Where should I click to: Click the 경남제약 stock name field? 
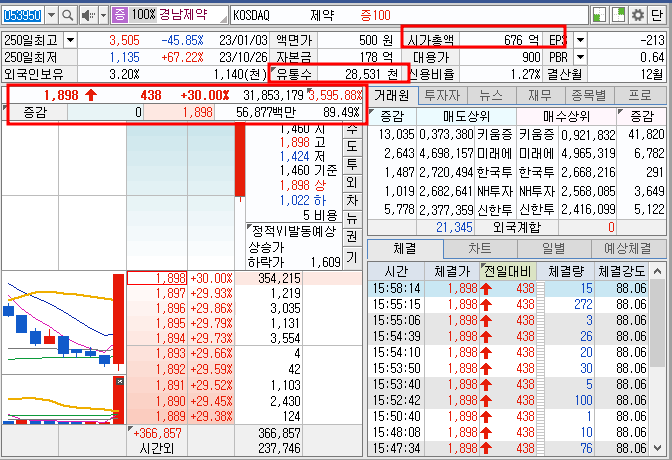(x=183, y=15)
